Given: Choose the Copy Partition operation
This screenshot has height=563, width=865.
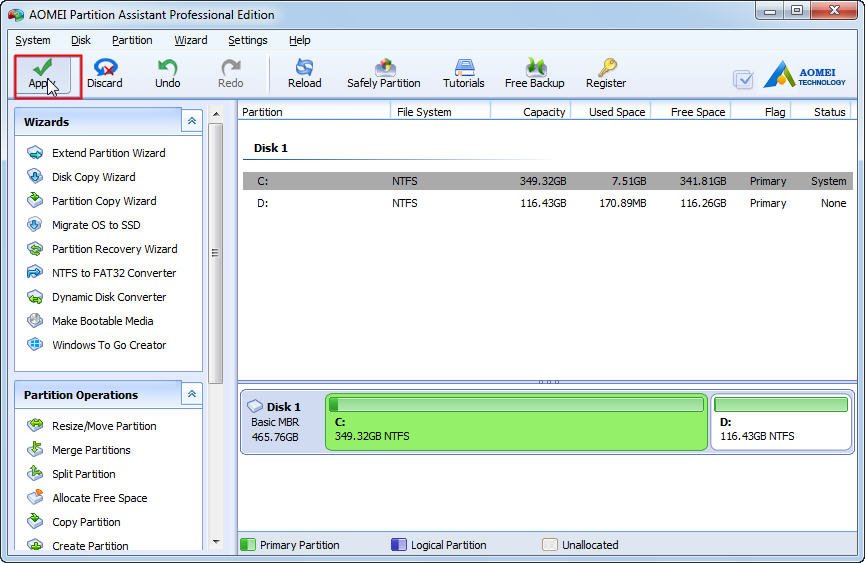Looking at the screenshot, I should click(86, 522).
